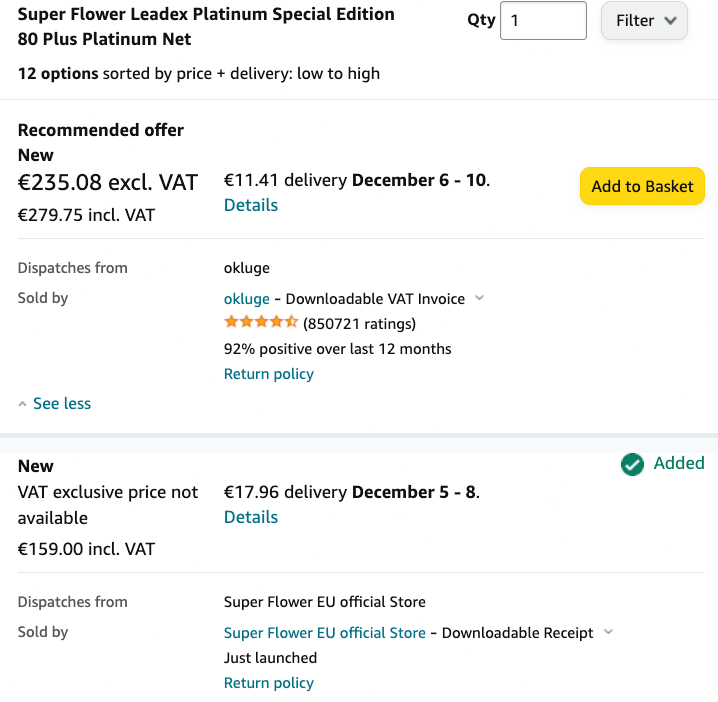The image size is (718, 702).
Task: Open Details for €11.41 delivery
Action: point(251,205)
